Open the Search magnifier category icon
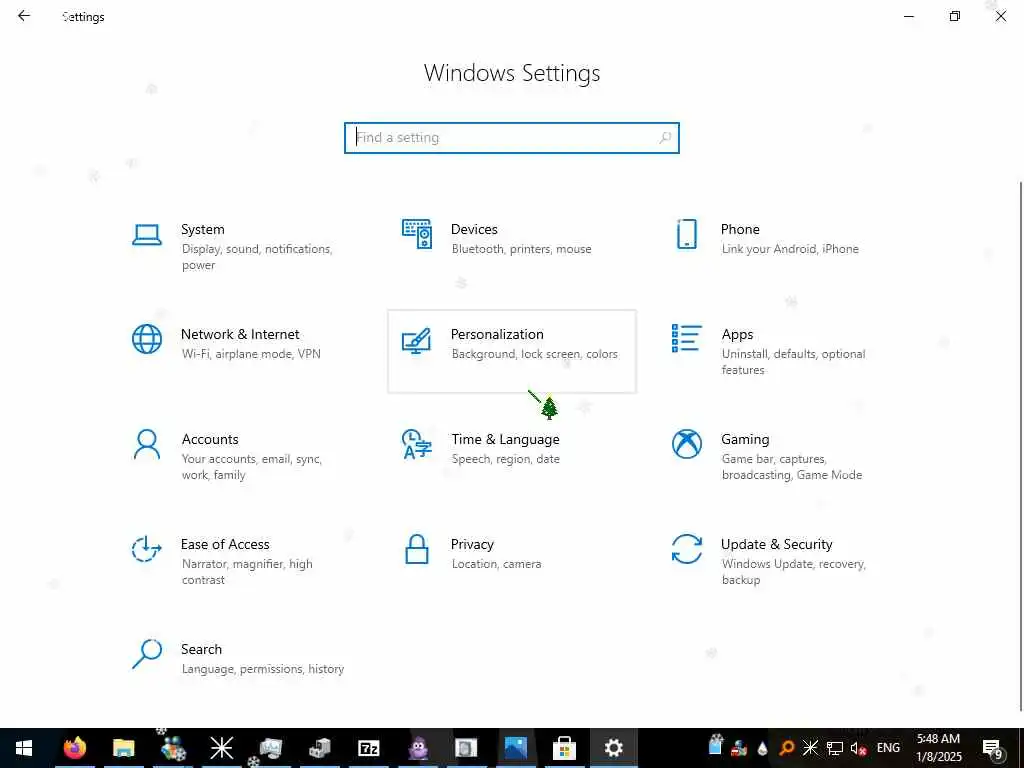 click(x=147, y=654)
